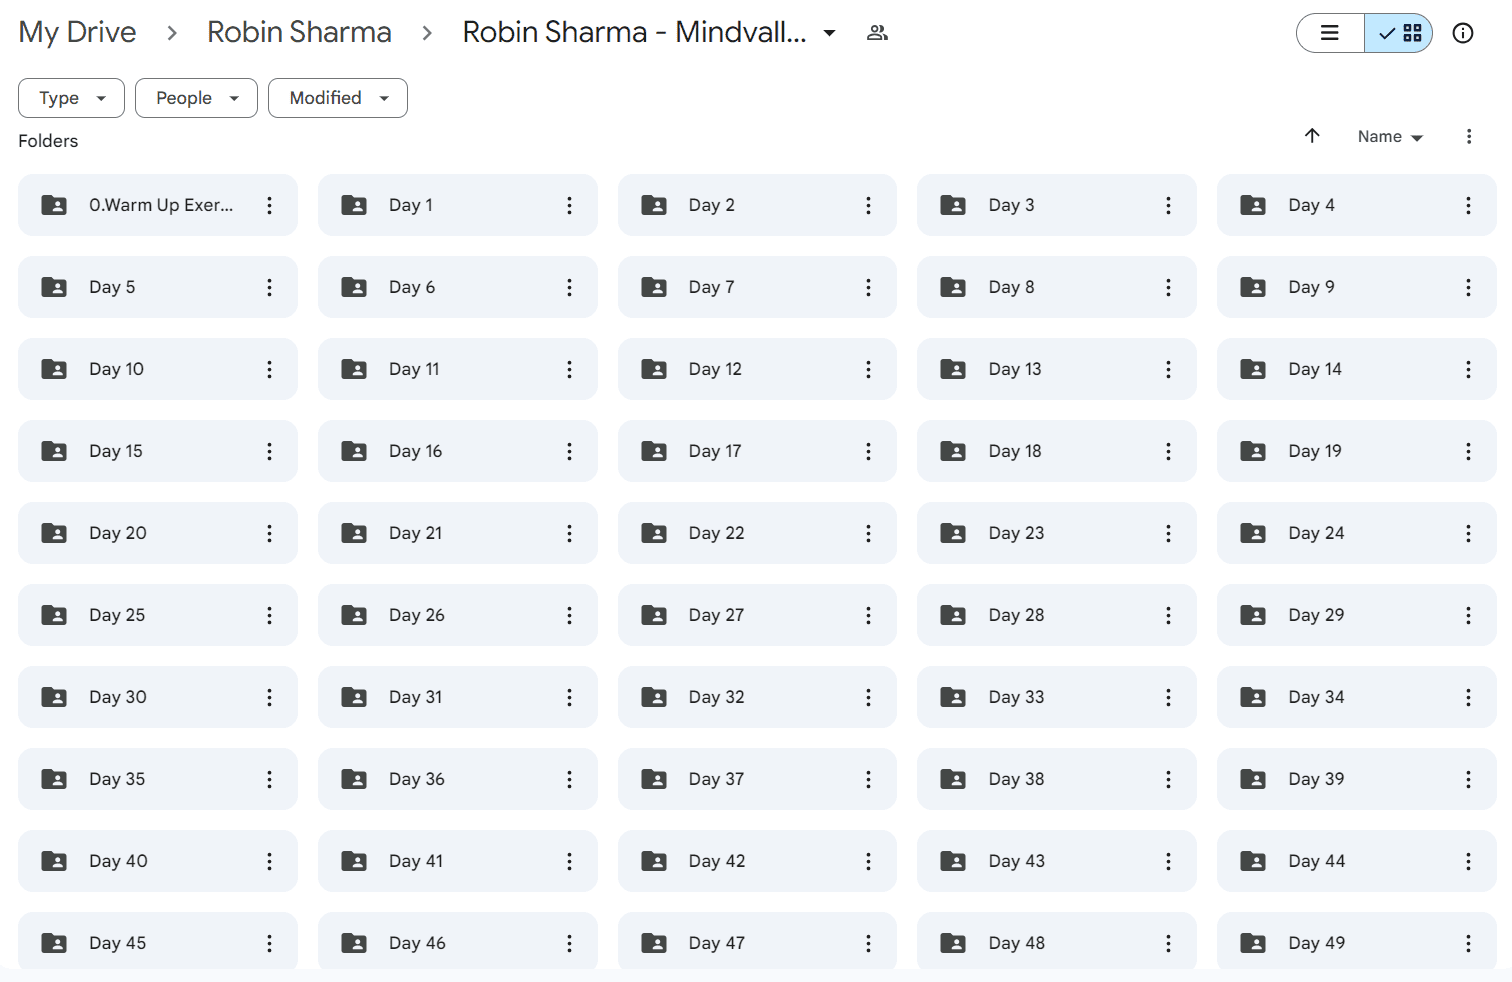Open more actions for Day 3 folder
The image size is (1512, 982).
[x=1168, y=205]
